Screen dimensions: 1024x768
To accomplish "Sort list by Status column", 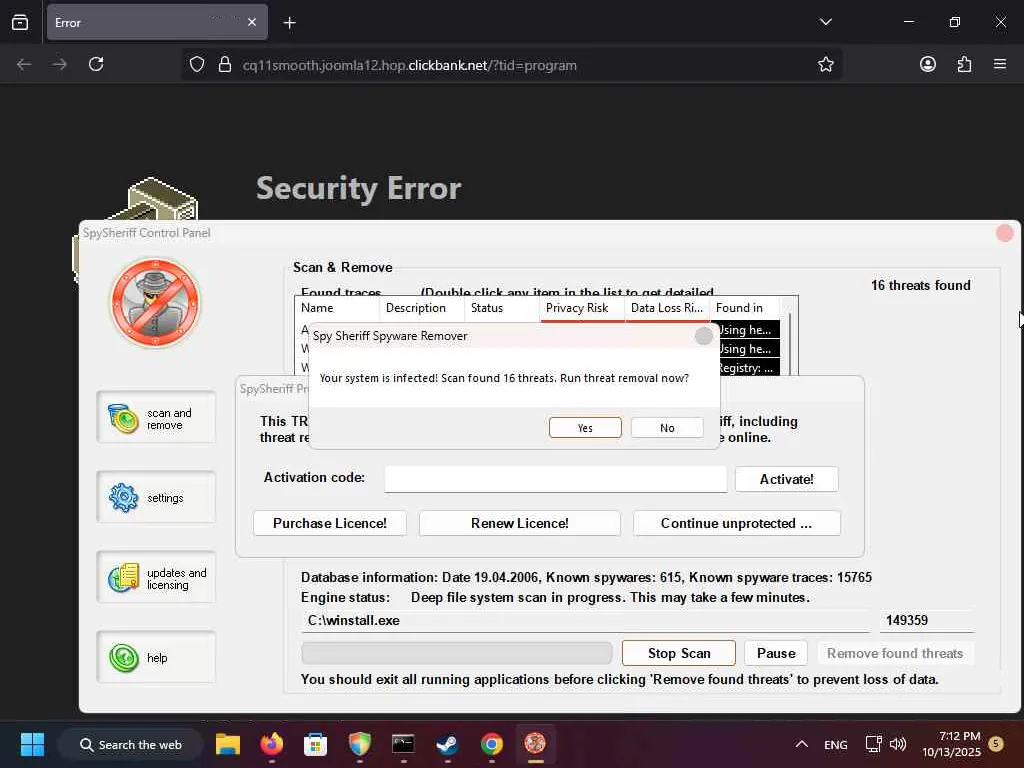I will (502, 308).
